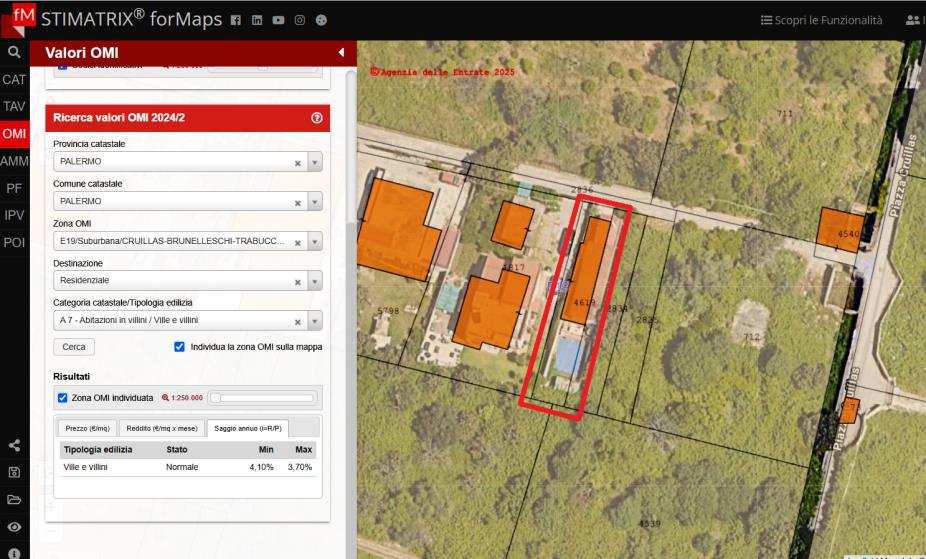Expand the Provincia catastale dropdown arrow

pyautogui.click(x=315, y=162)
